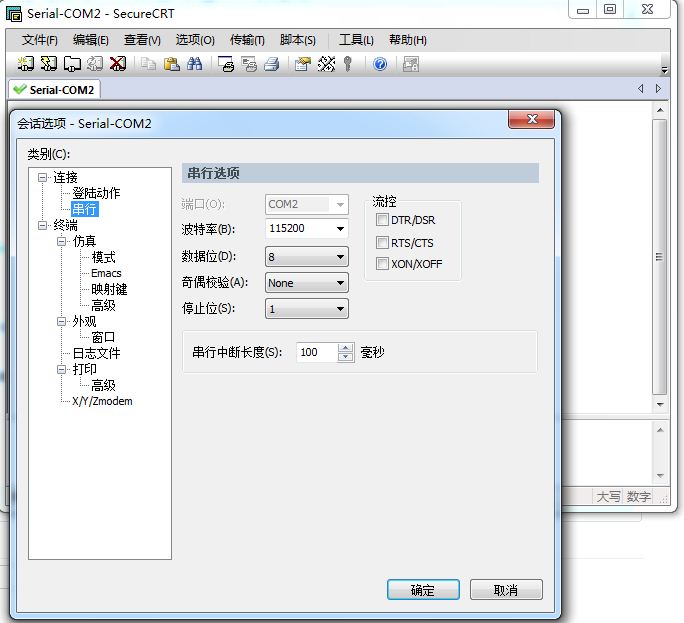Click the blue Help question icon

tap(380, 64)
